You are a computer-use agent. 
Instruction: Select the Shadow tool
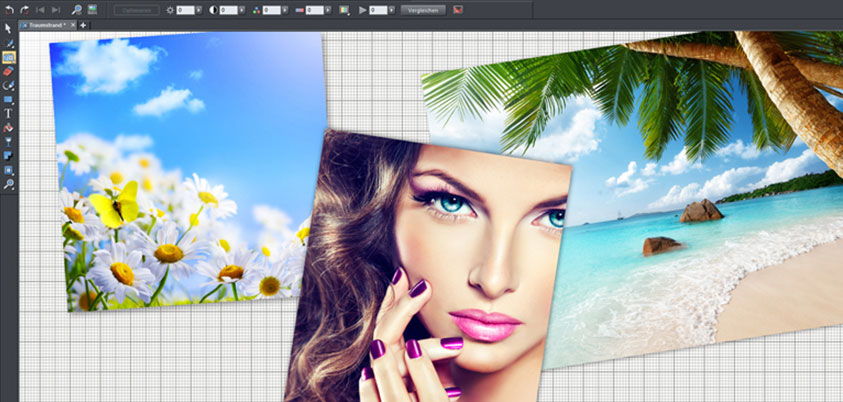(x=9, y=156)
